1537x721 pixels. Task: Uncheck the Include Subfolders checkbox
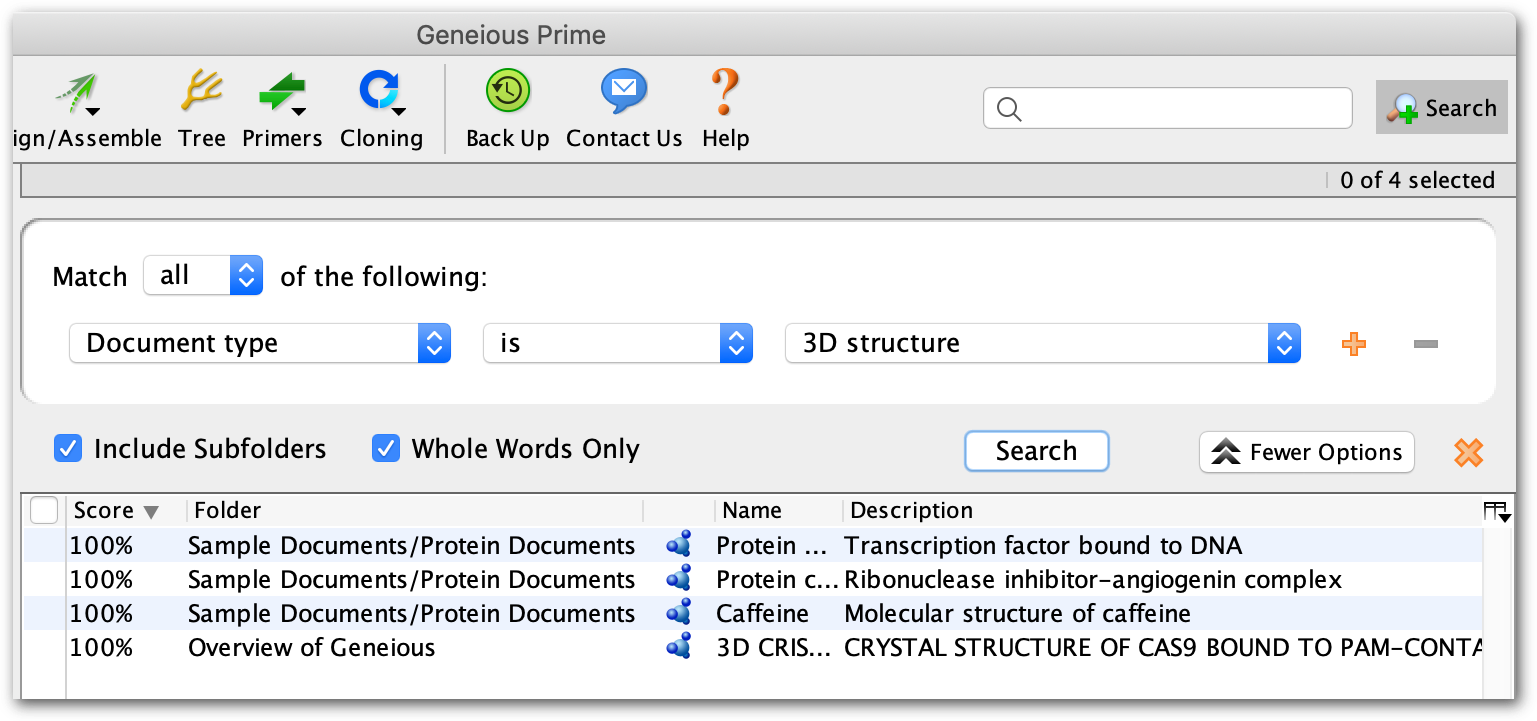tap(68, 449)
